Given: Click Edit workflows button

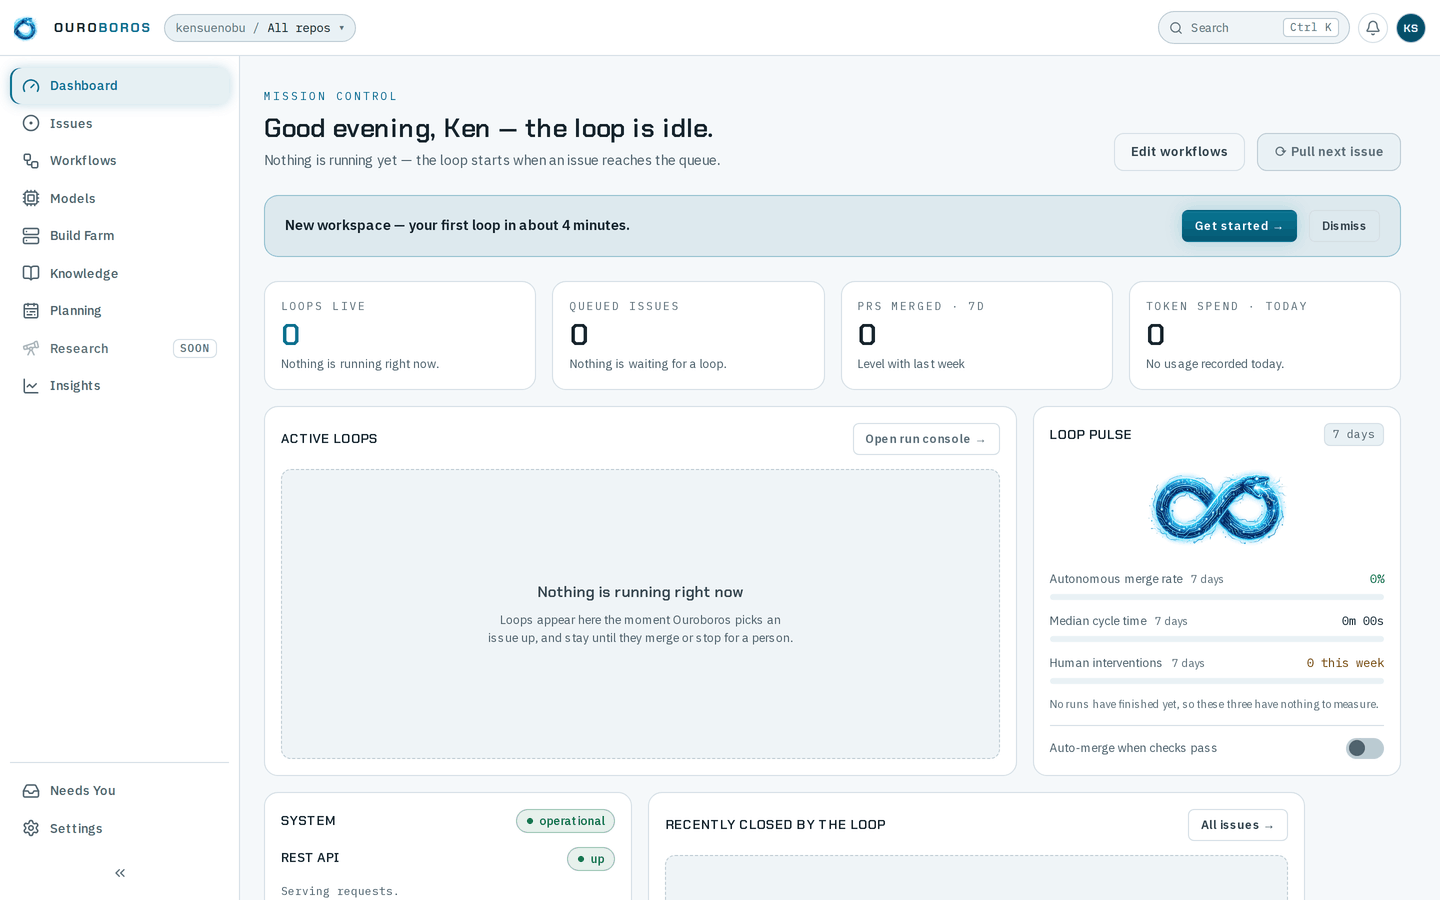Looking at the screenshot, I should tap(1179, 152).
